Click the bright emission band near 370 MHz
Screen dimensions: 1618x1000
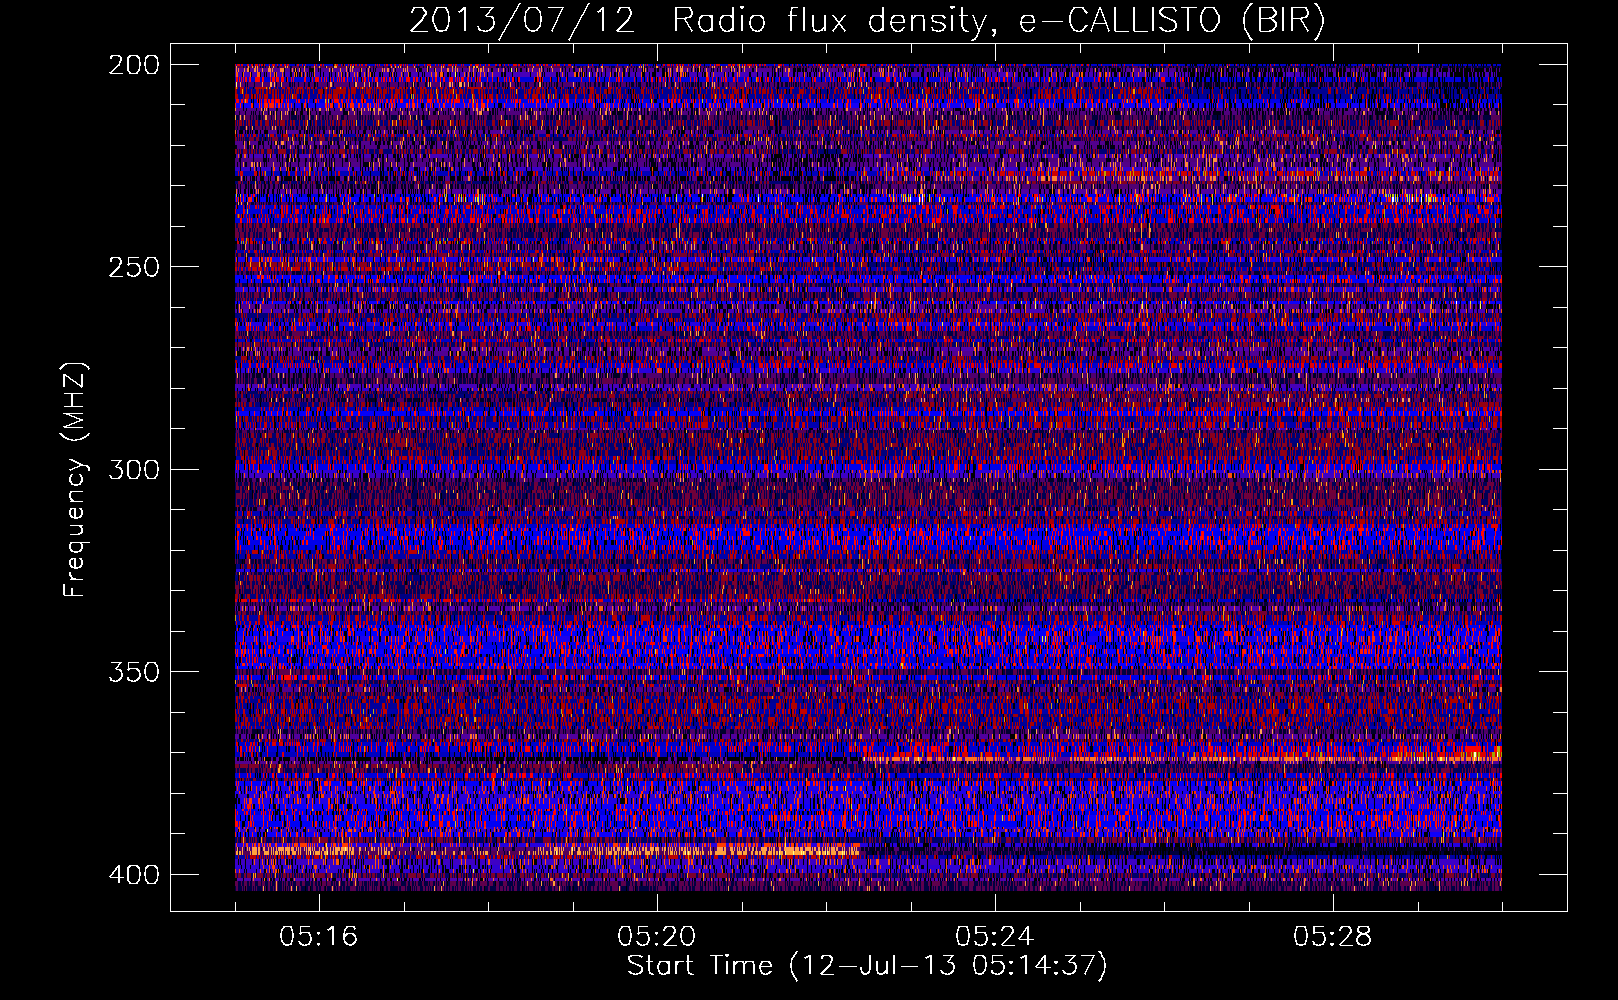(x=1182, y=755)
